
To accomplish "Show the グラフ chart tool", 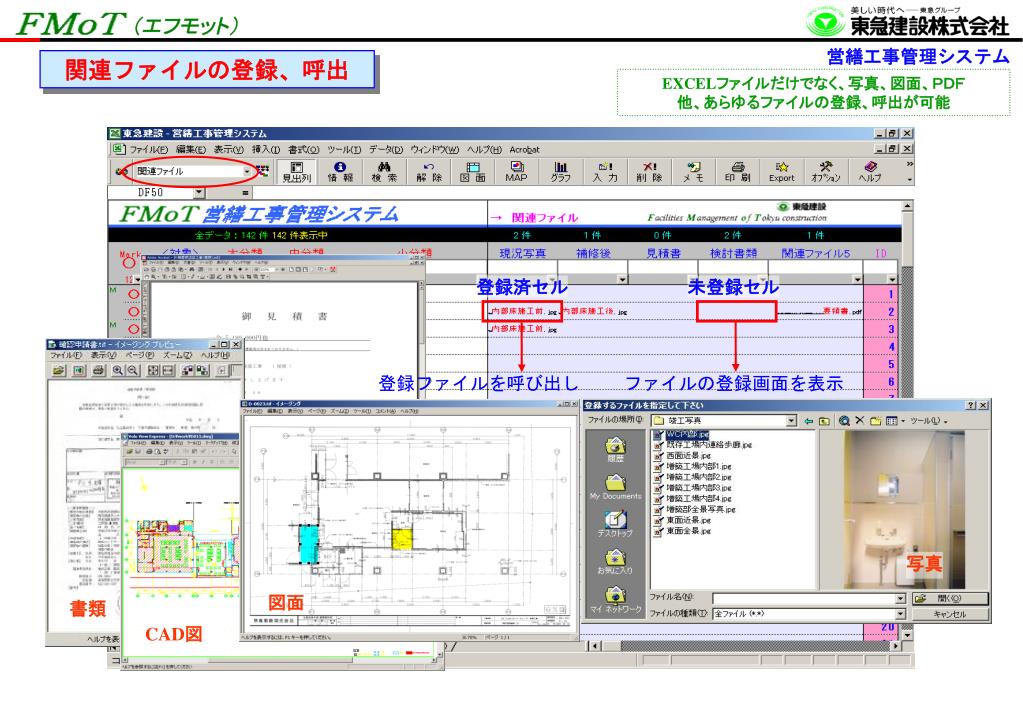I will [x=560, y=172].
